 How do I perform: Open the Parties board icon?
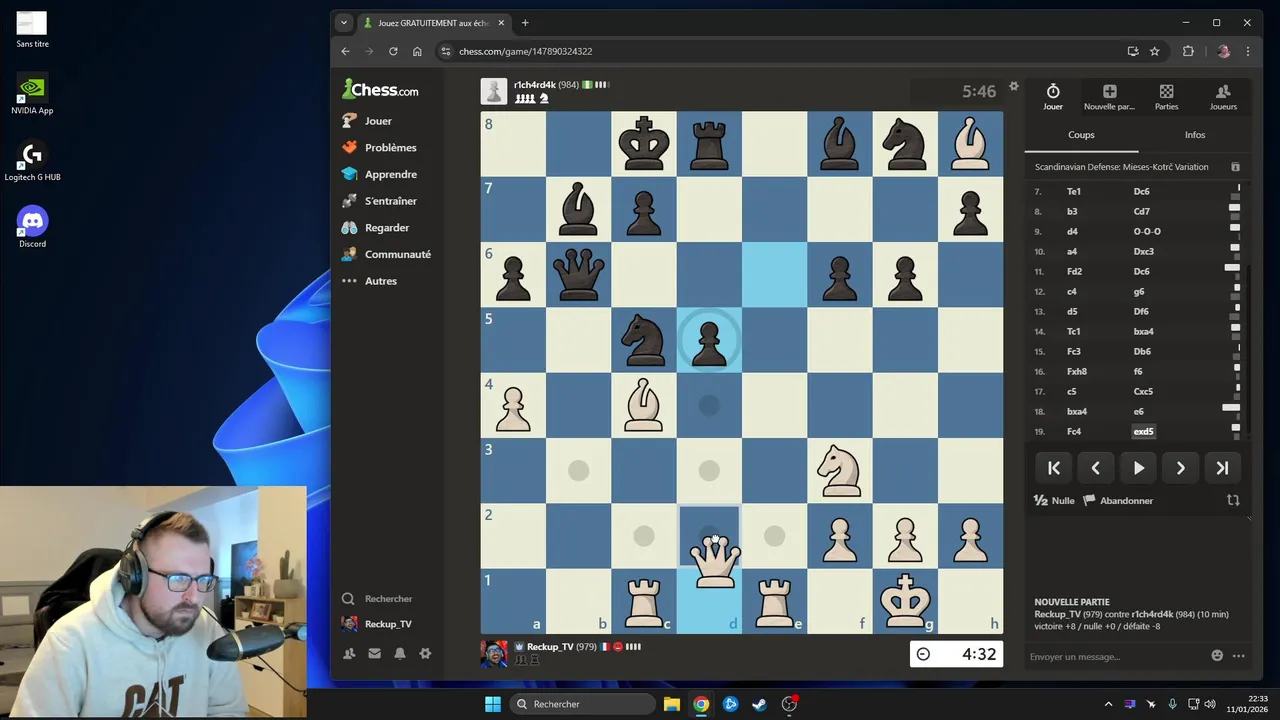(x=1166, y=97)
